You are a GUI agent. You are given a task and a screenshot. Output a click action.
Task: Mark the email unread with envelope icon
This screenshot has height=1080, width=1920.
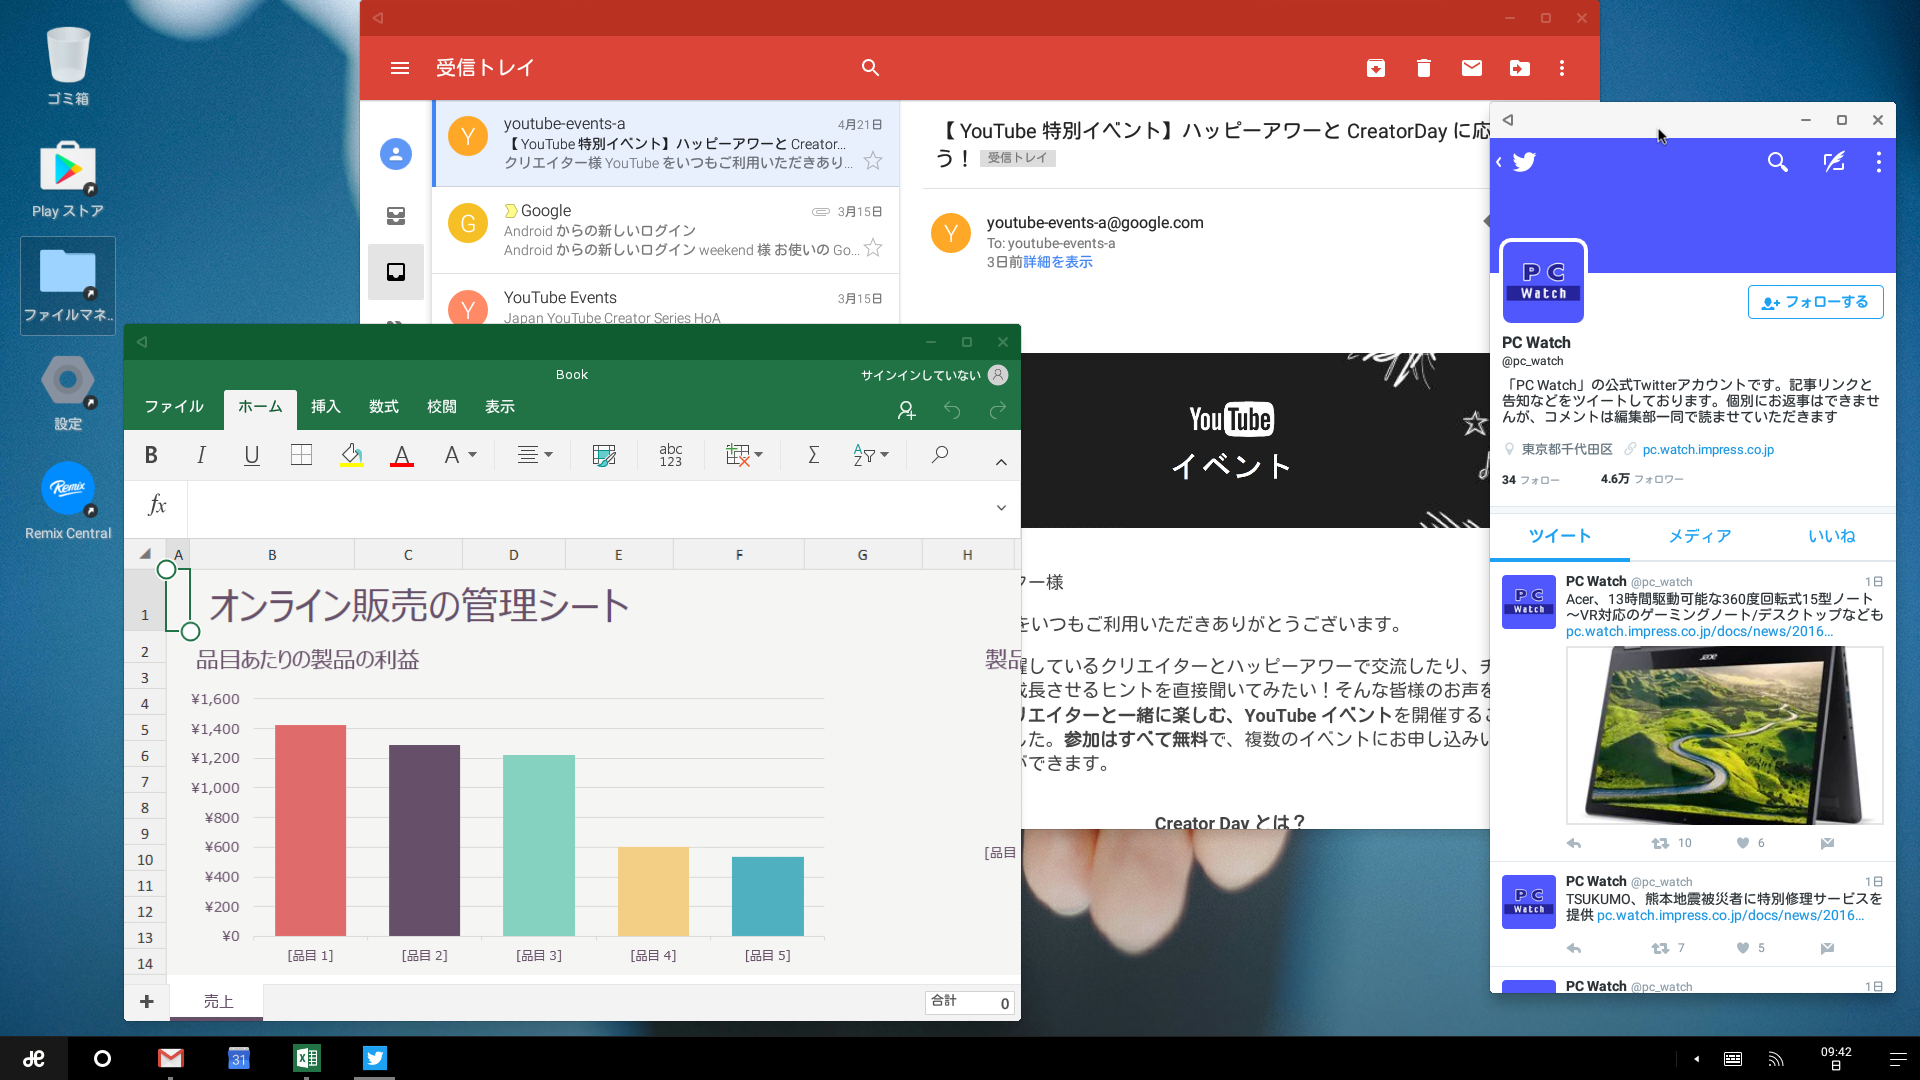point(1471,68)
